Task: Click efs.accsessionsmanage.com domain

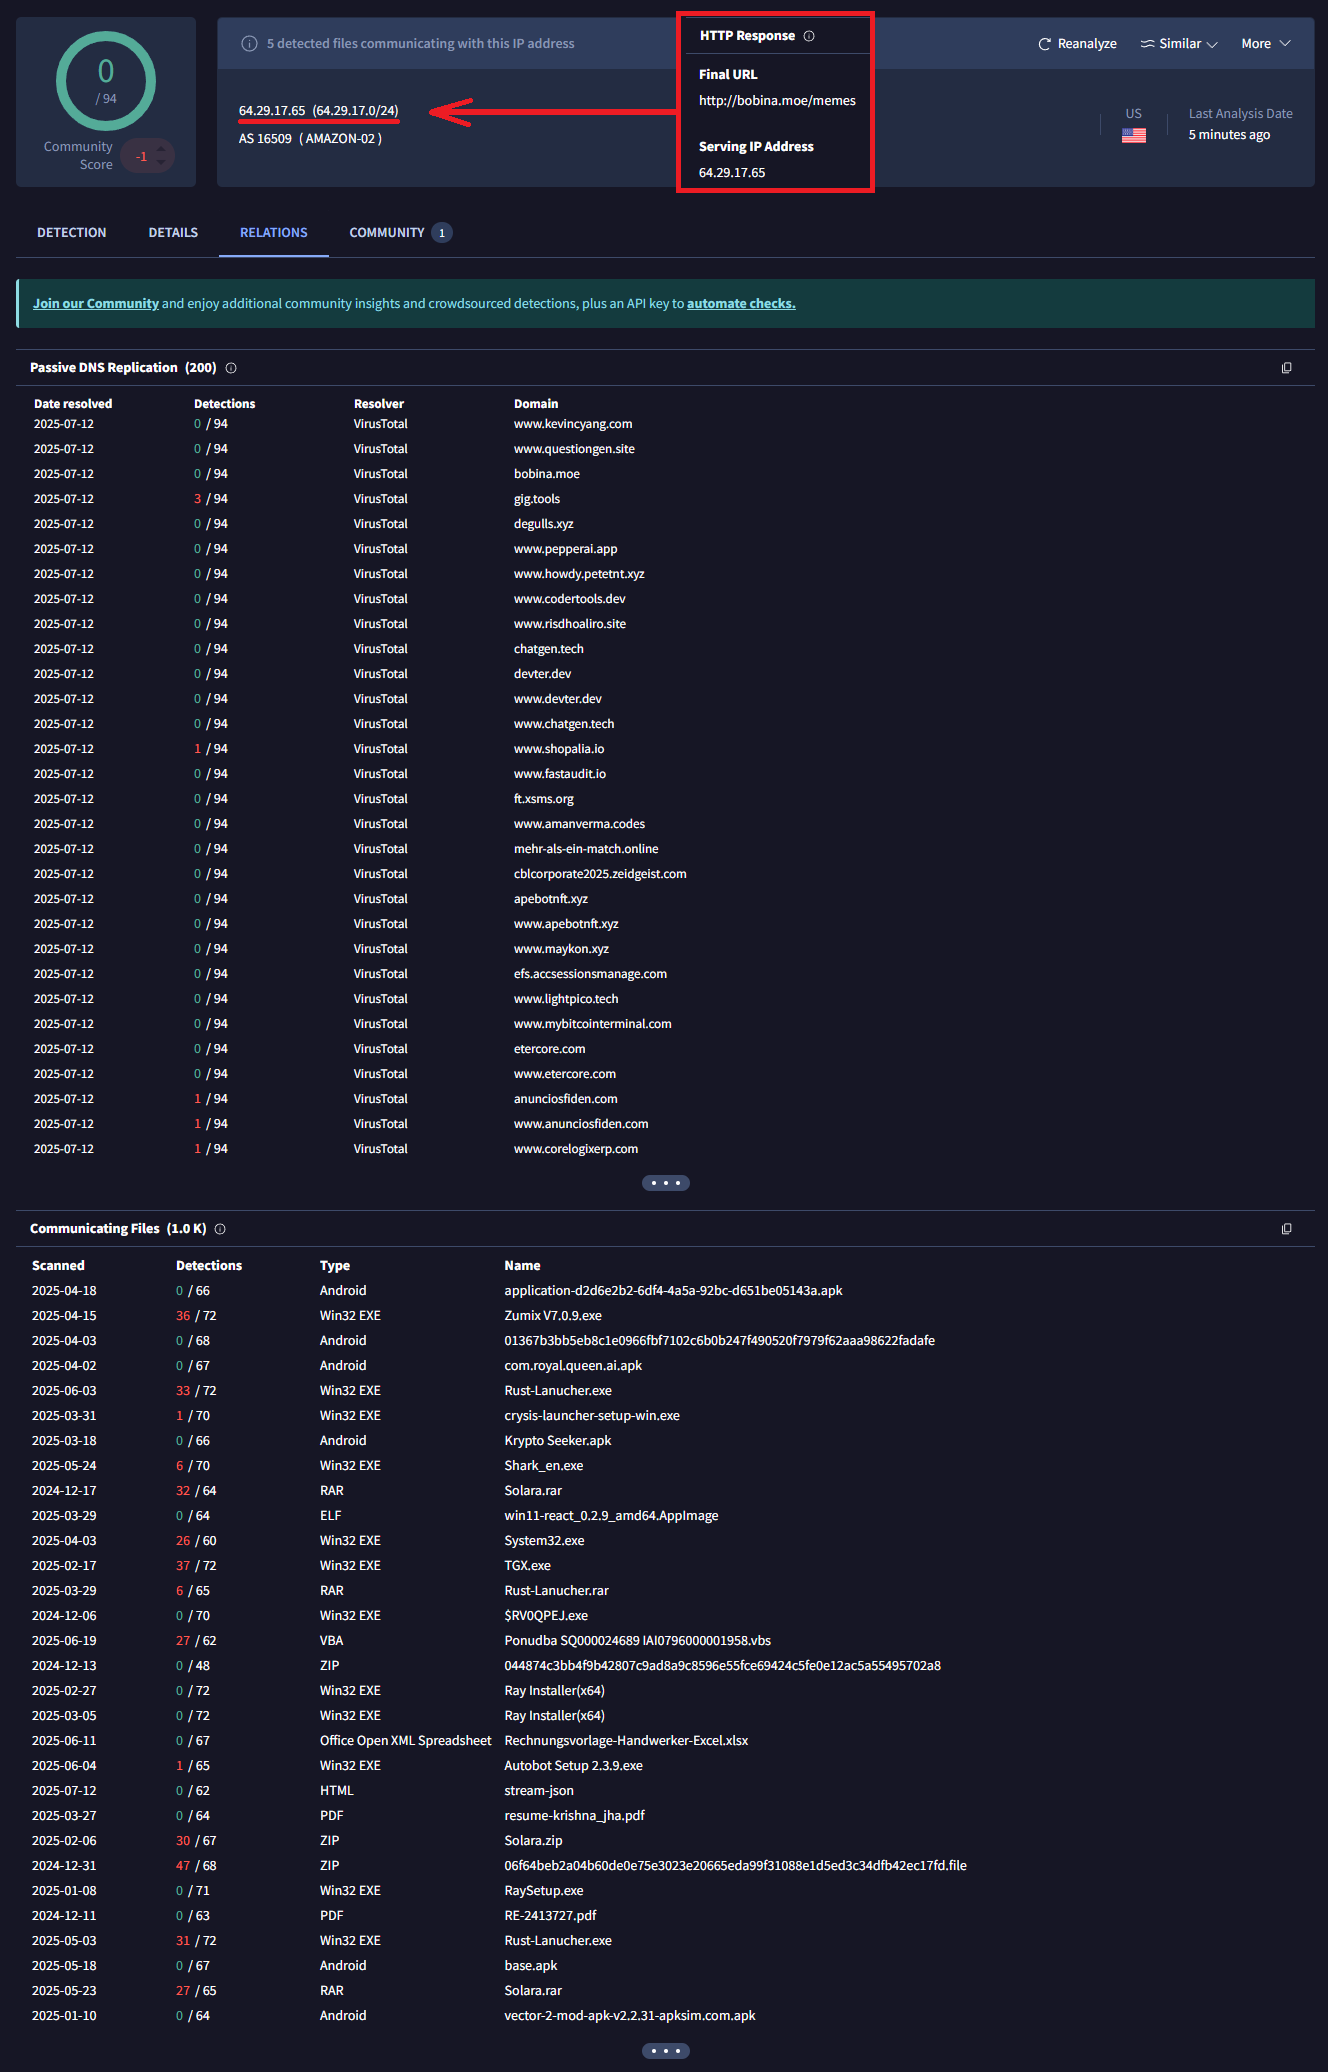Action: point(590,974)
